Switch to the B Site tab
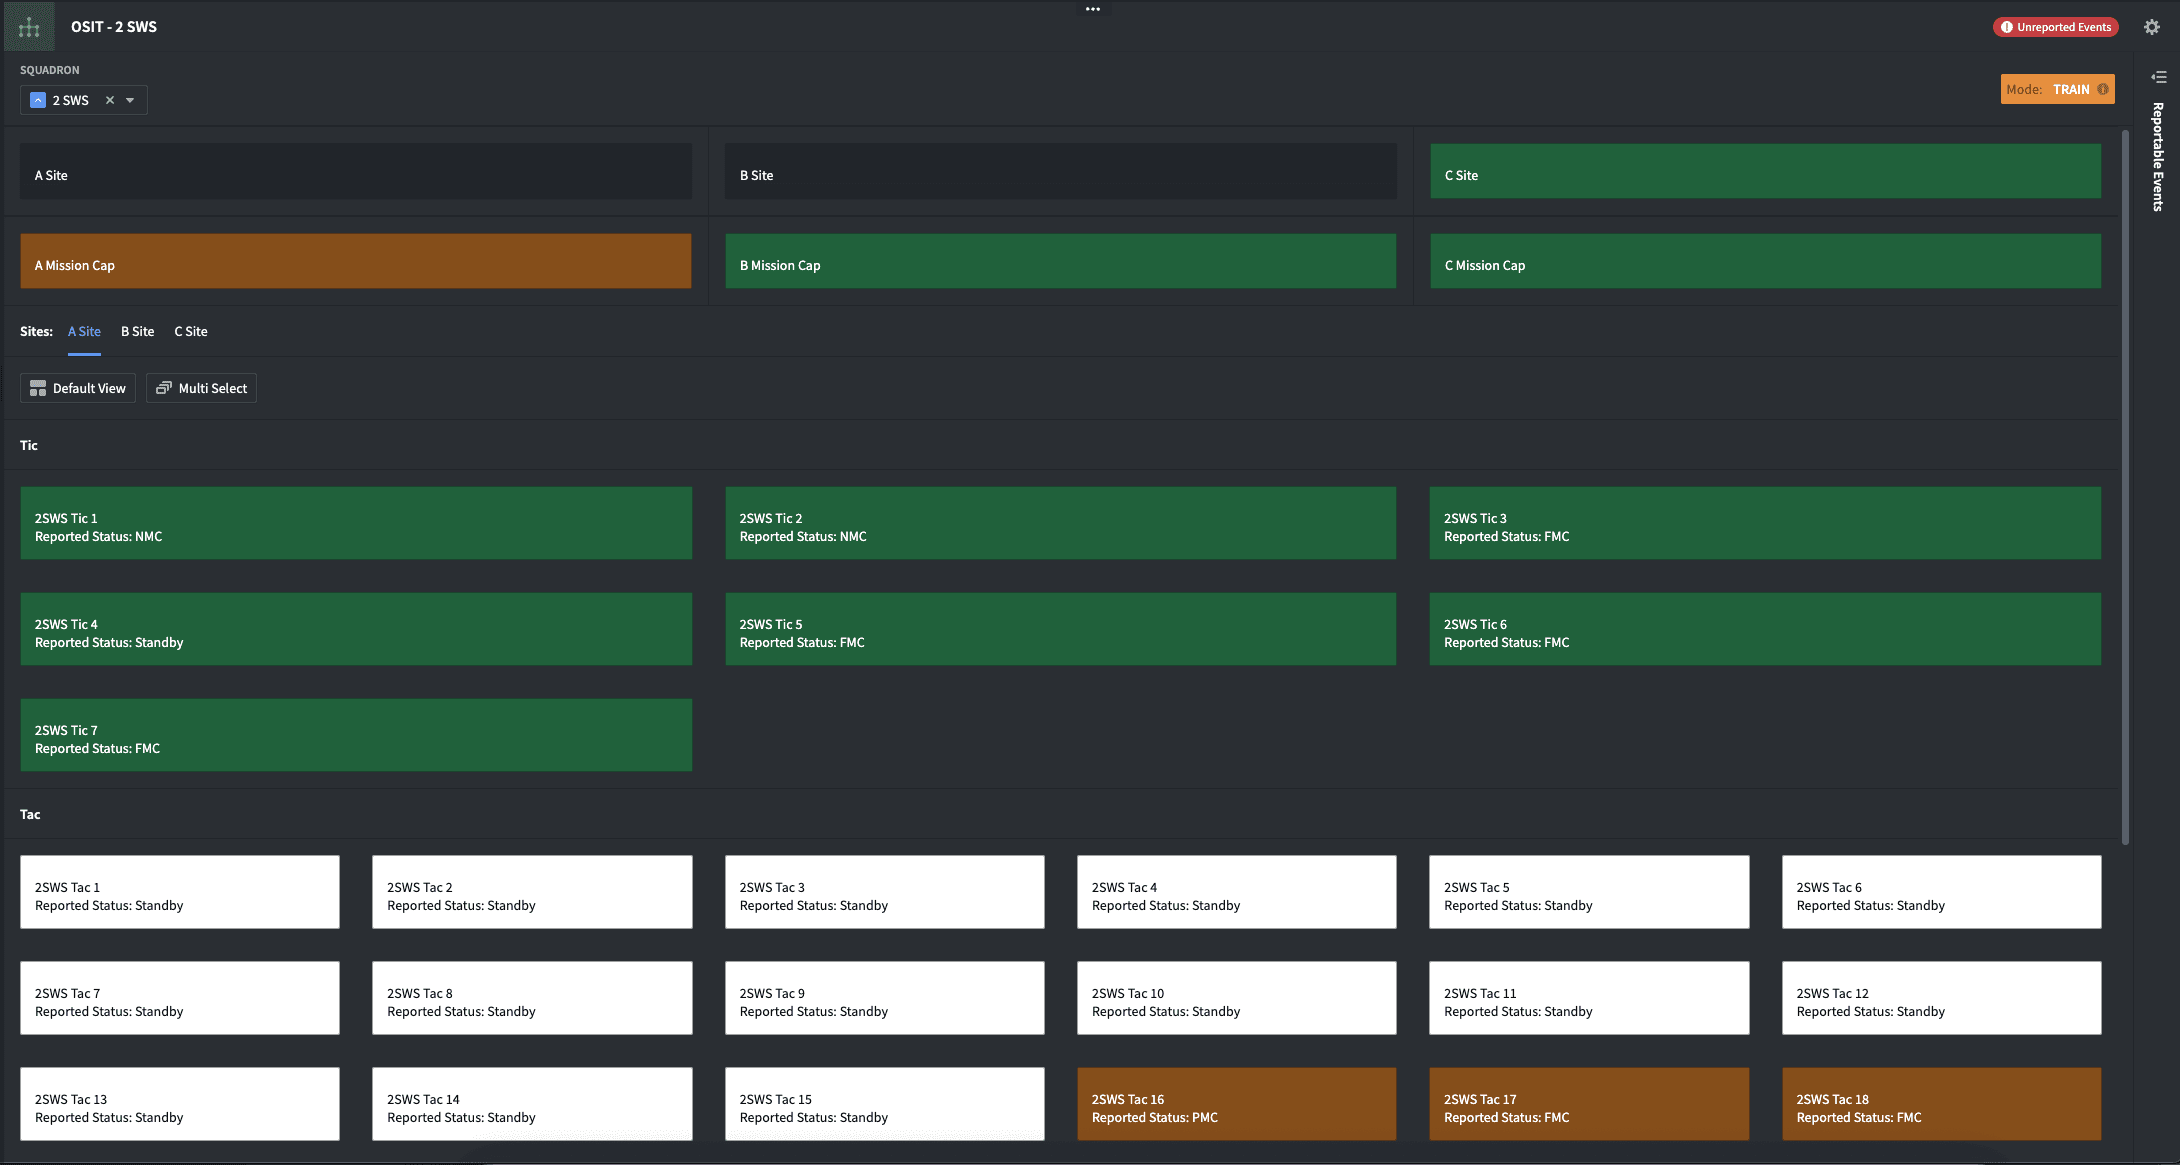 138,331
